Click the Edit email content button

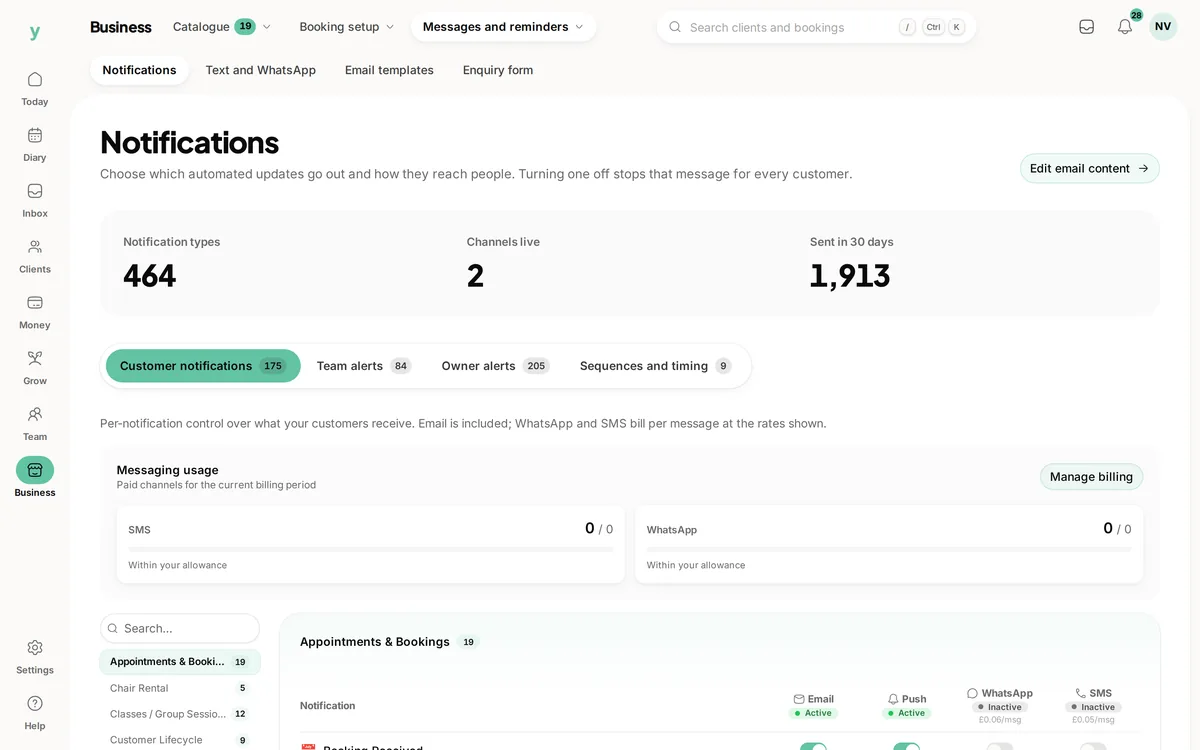tap(1090, 168)
